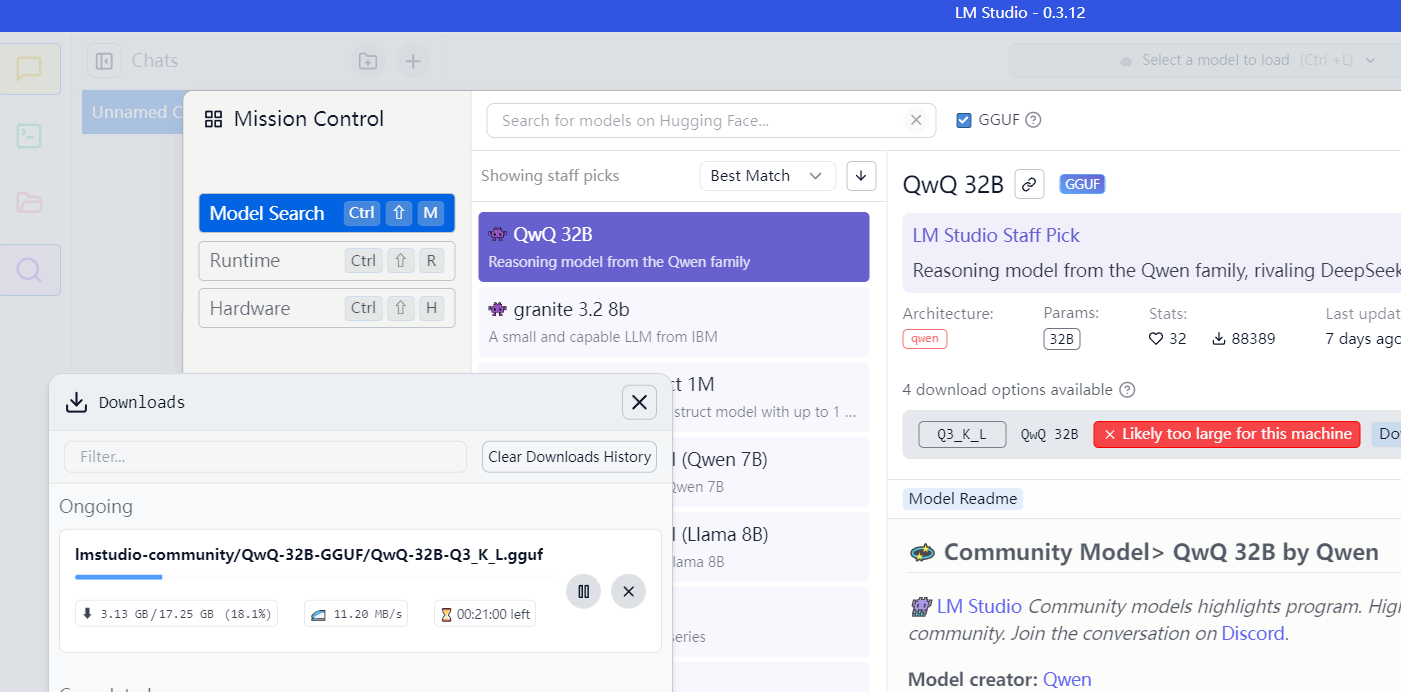Click the 4 download options available text

click(1007, 390)
